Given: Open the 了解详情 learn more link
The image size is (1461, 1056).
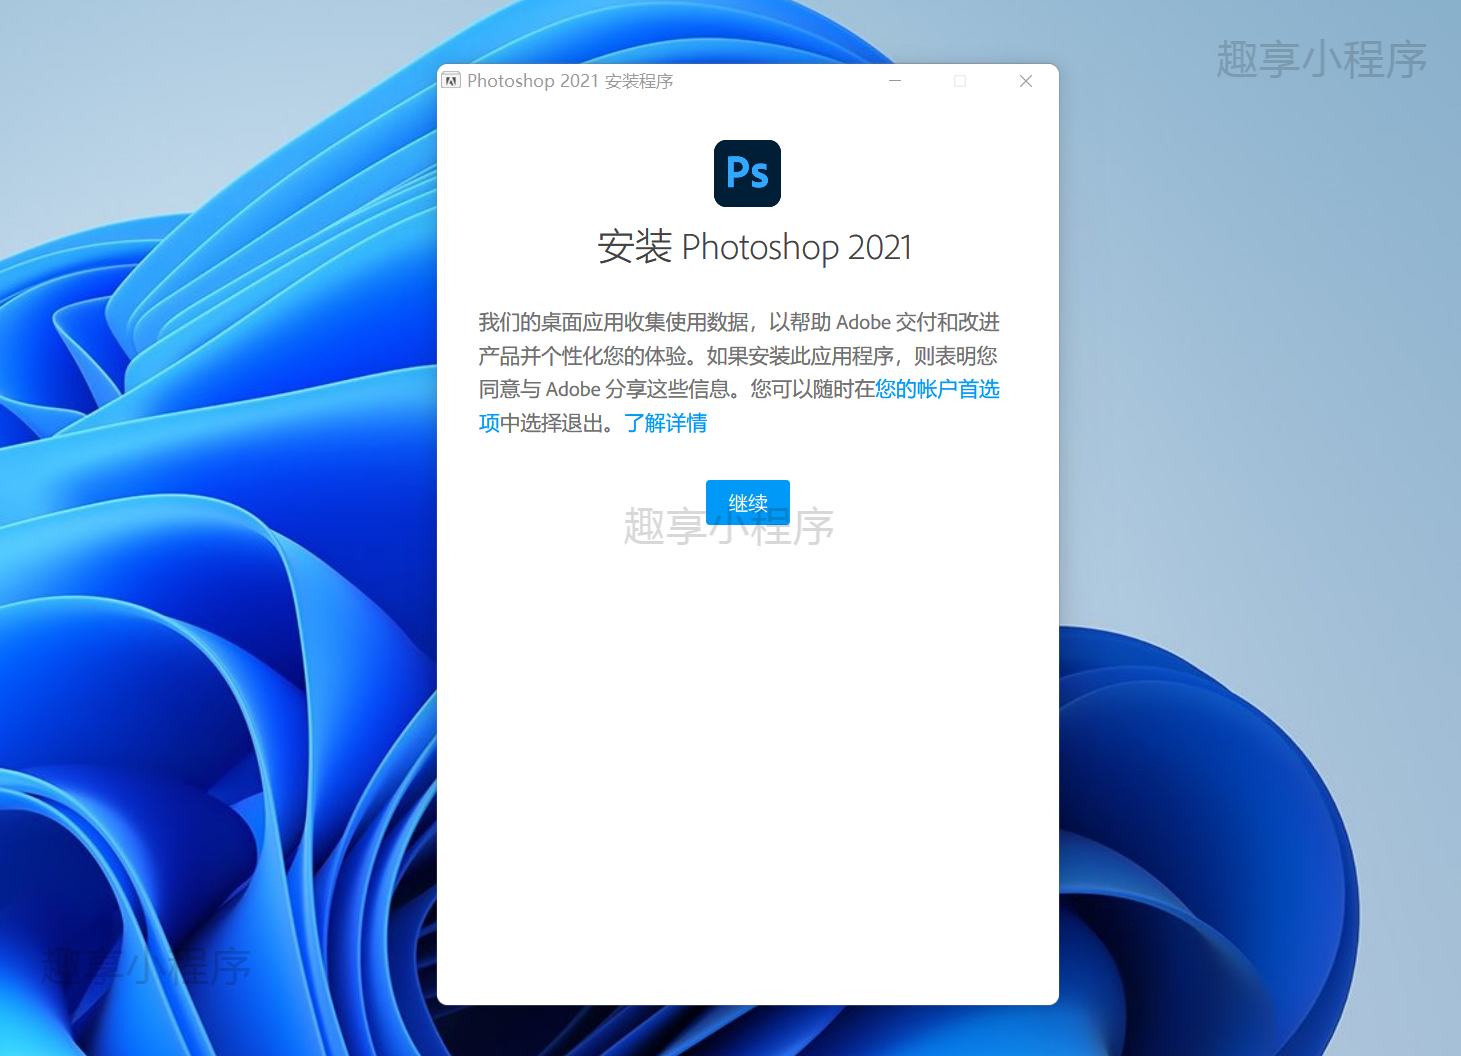Looking at the screenshot, I should [666, 423].
